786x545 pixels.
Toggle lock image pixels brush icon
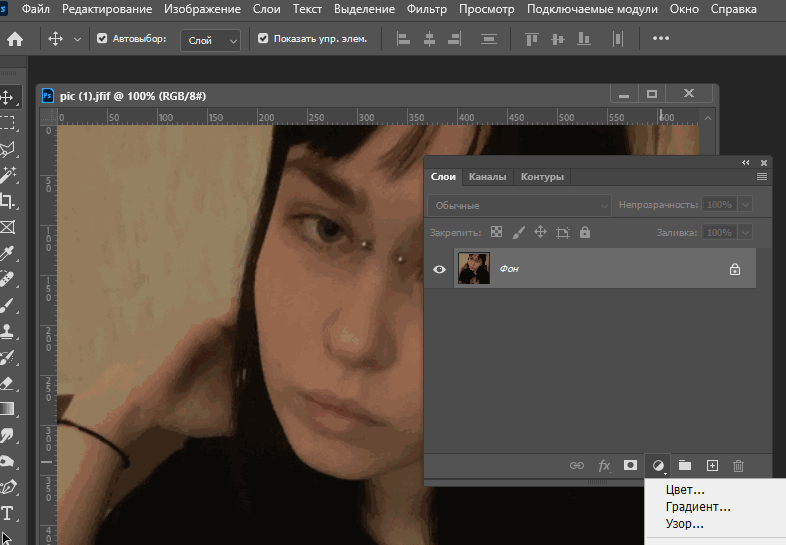coord(518,232)
